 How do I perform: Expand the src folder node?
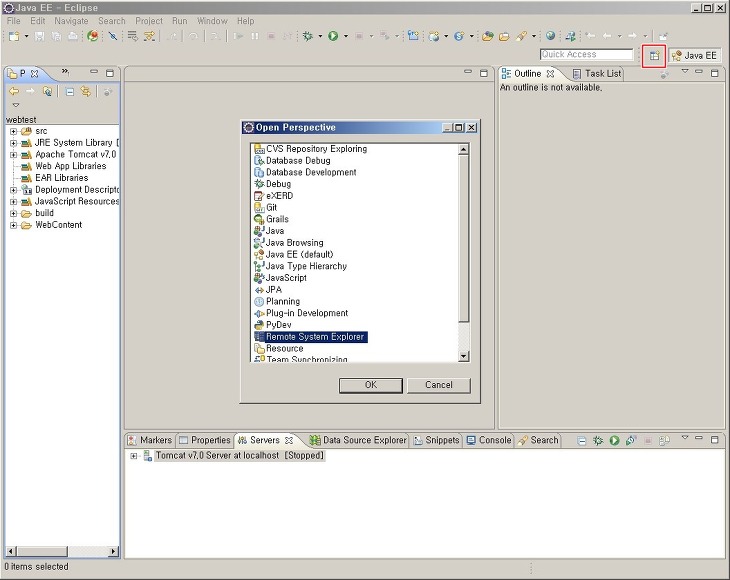[x=14, y=131]
